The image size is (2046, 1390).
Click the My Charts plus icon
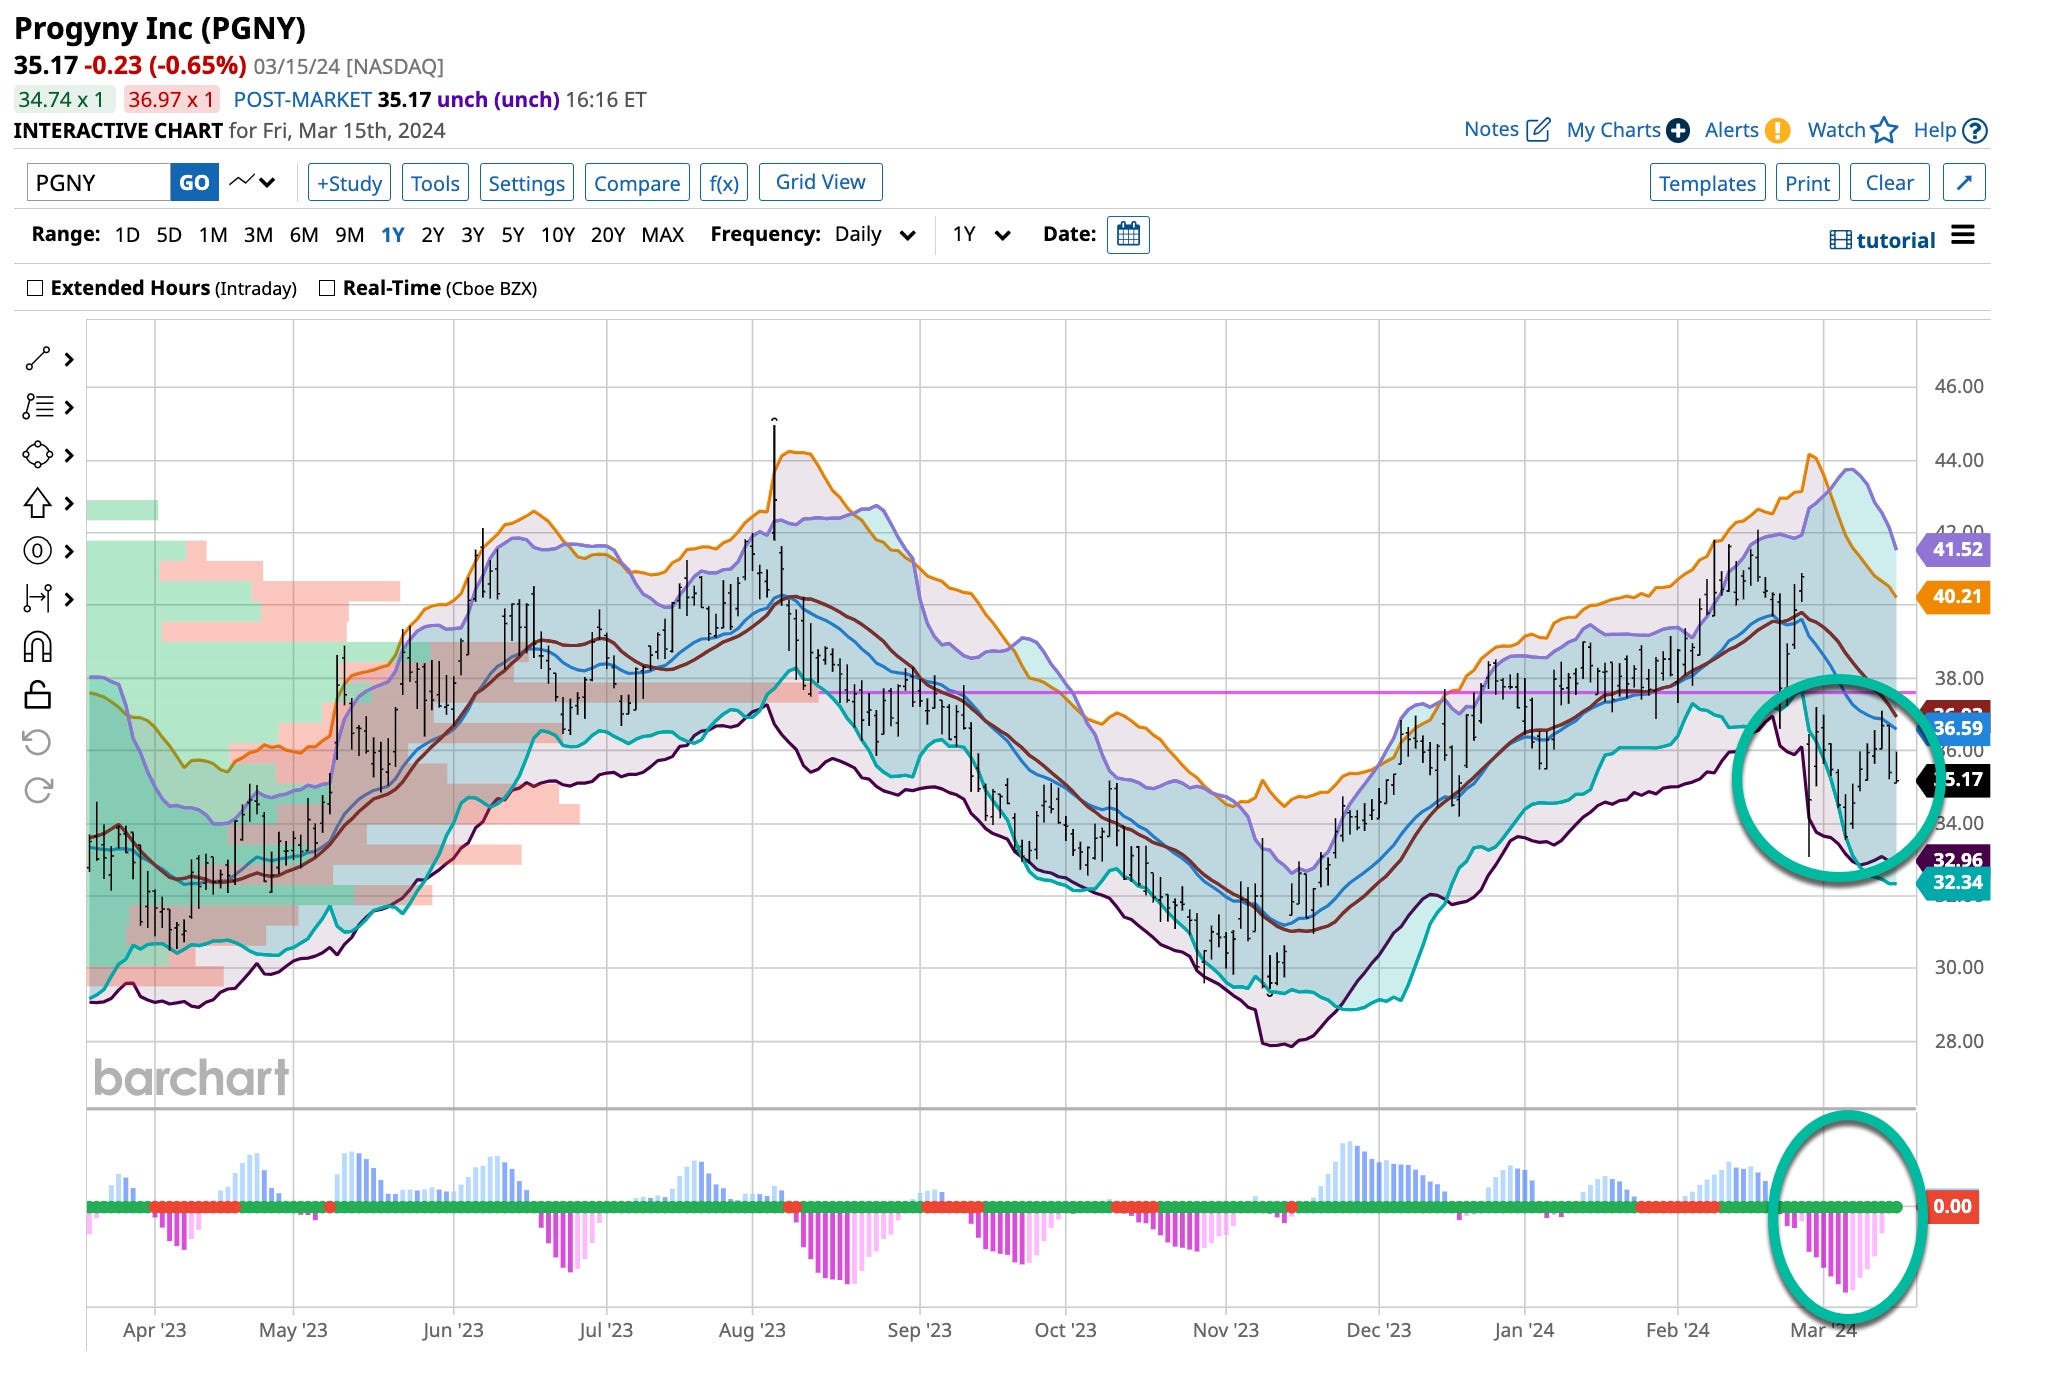pyautogui.click(x=1678, y=130)
